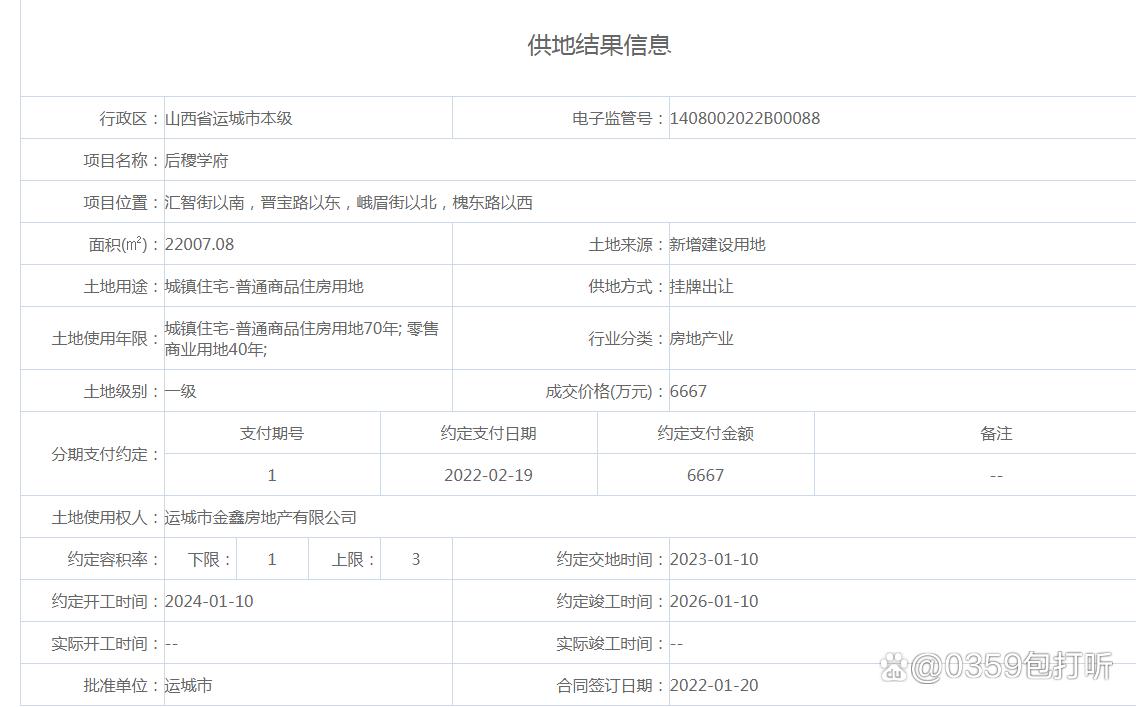The image size is (1136, 707).
Task: Select the agreed start date 2024-01-10
Action: click(212, 602)
